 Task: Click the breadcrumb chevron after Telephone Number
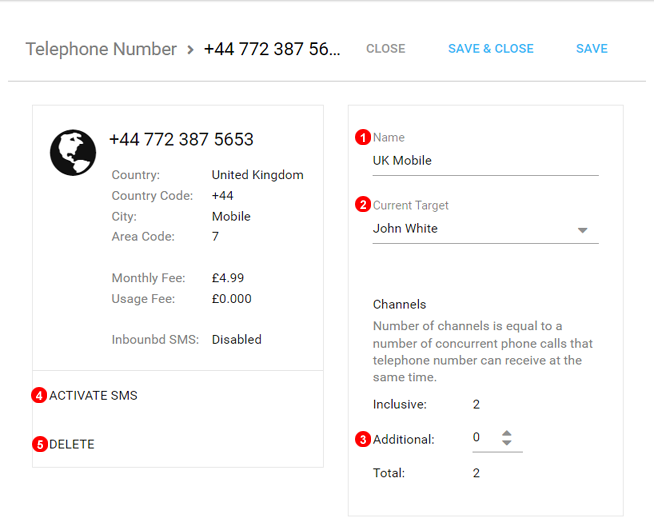click(x=190, y=49)
